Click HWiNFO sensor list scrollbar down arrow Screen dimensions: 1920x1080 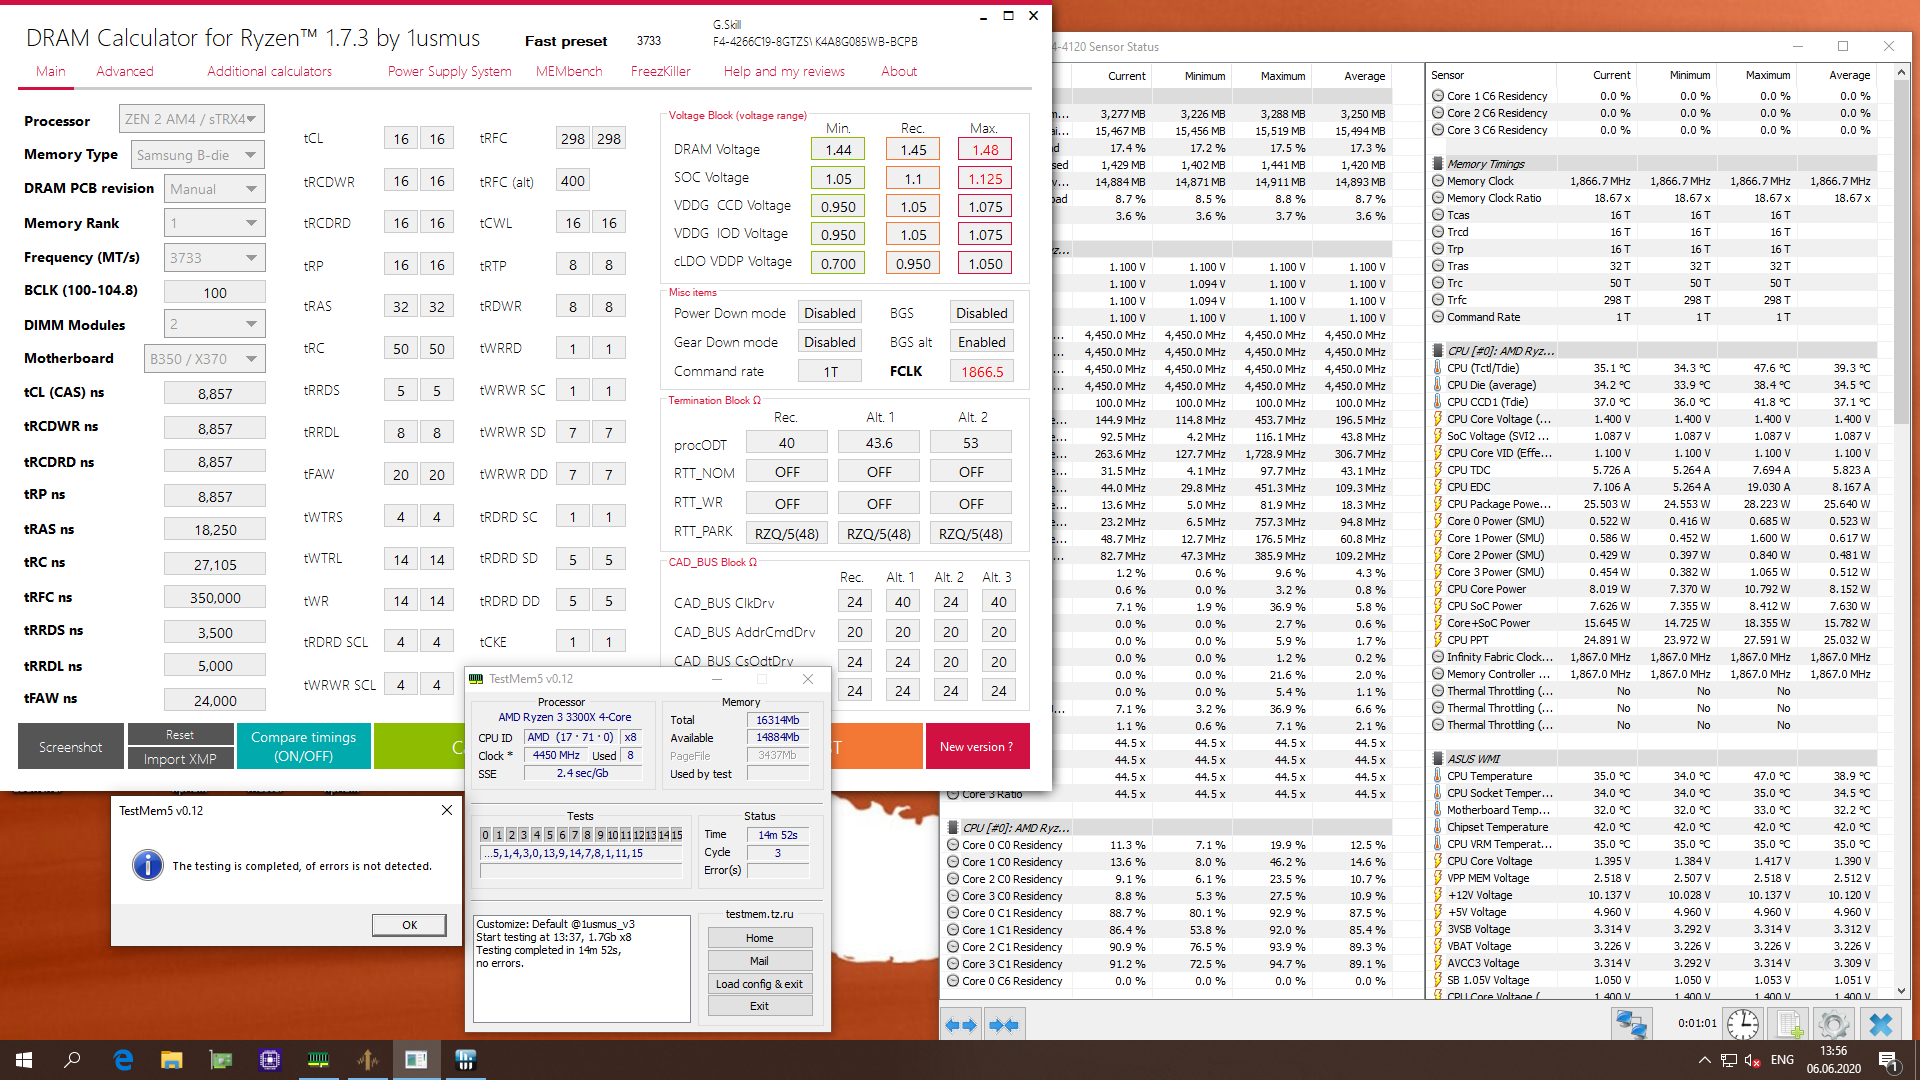pyautogui.click(x=1901, y=991)
